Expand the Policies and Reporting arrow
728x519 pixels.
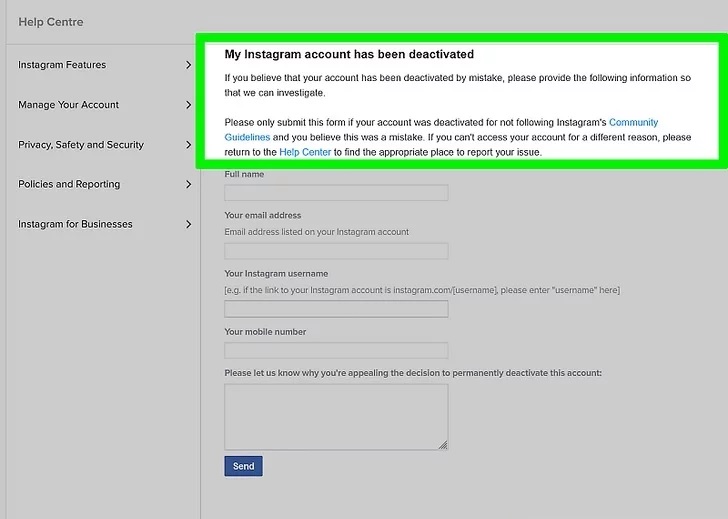[188, 184]
